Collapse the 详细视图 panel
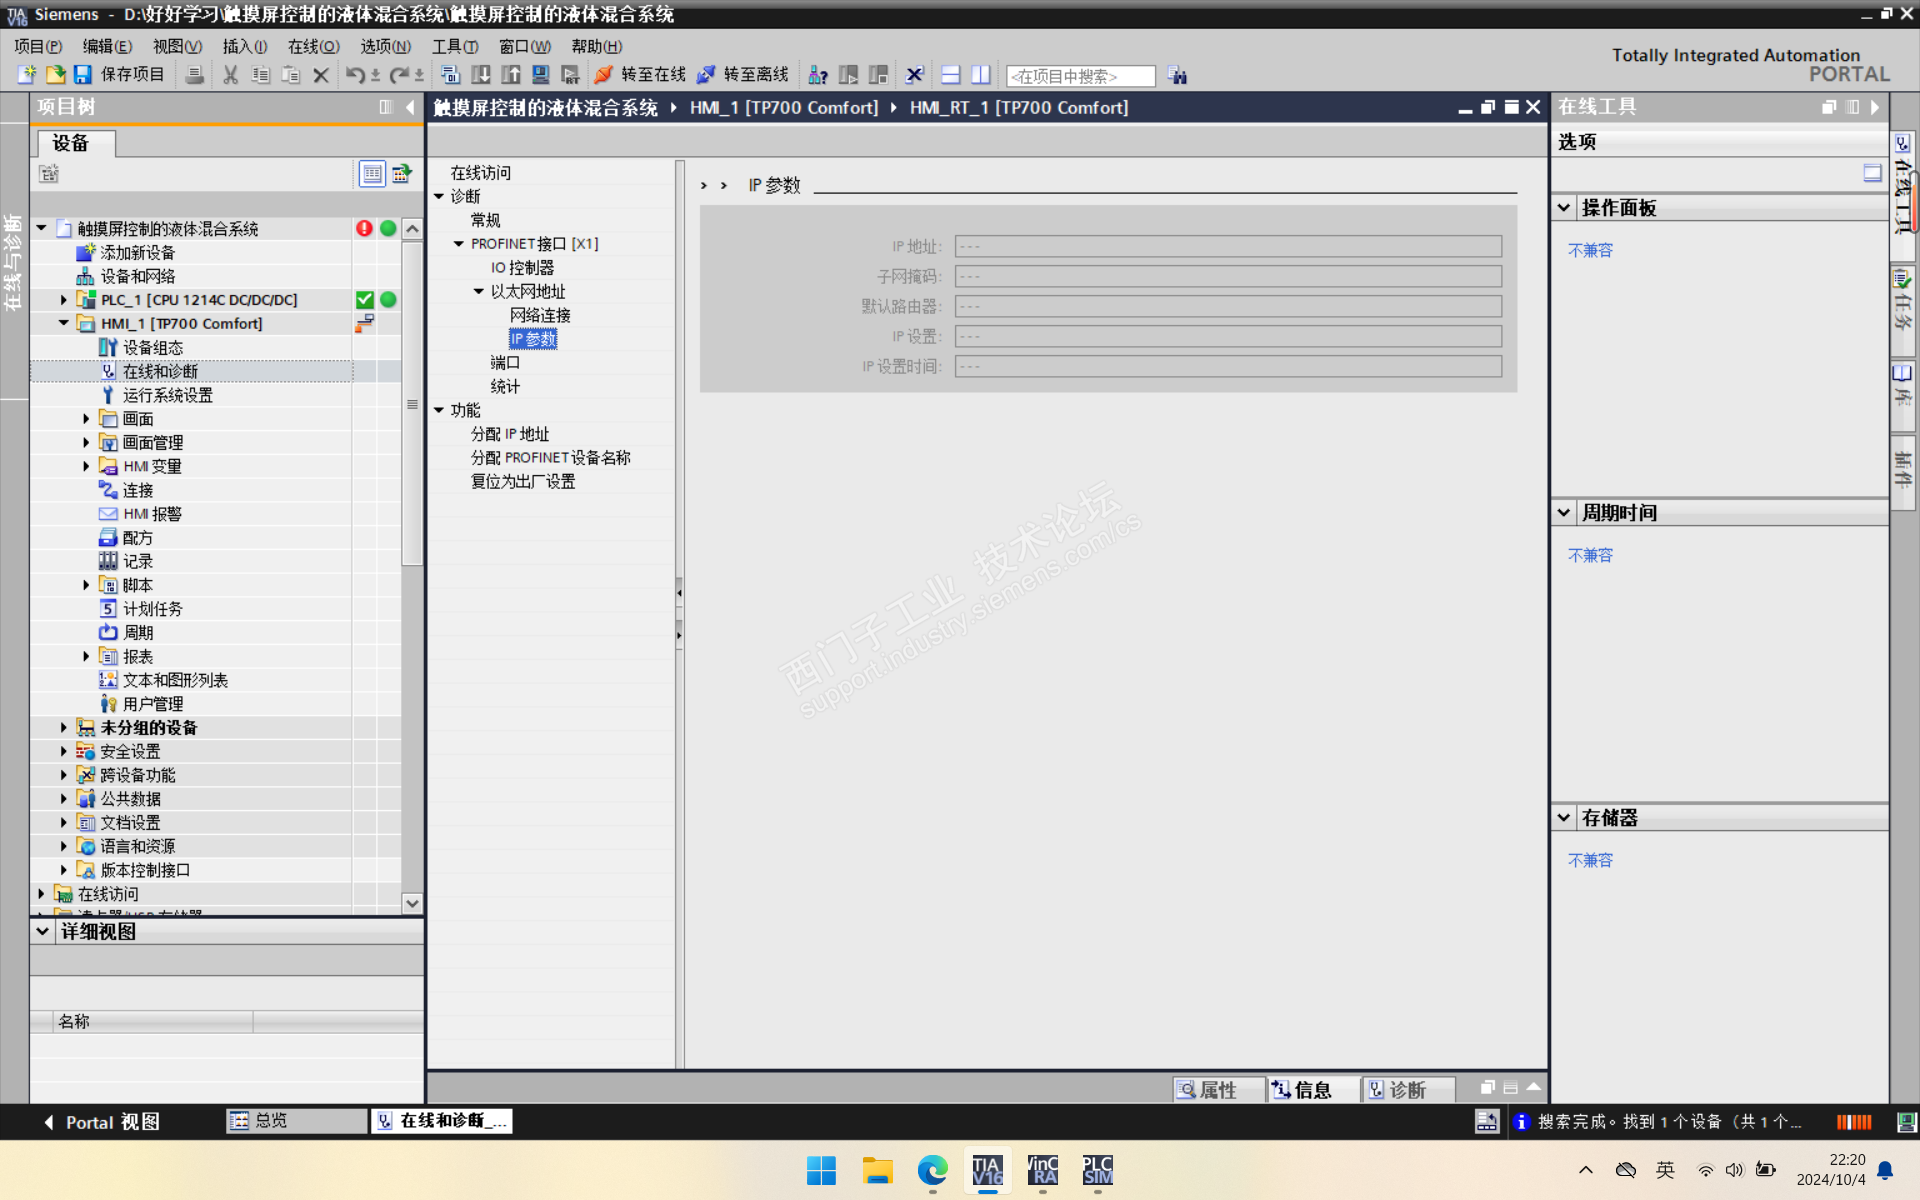The height and width of the screenshot is (1200, 1920). [43, 931]
